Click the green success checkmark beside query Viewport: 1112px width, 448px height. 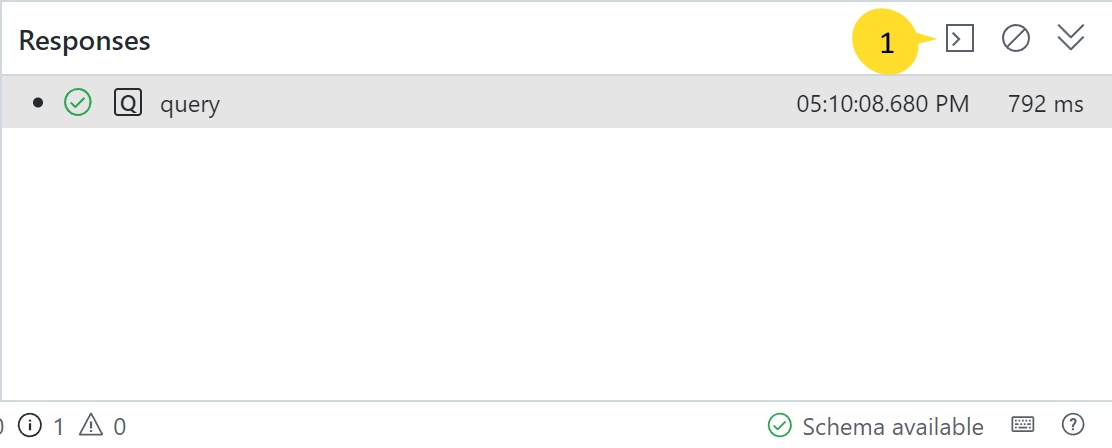click(x=77, y=103)
